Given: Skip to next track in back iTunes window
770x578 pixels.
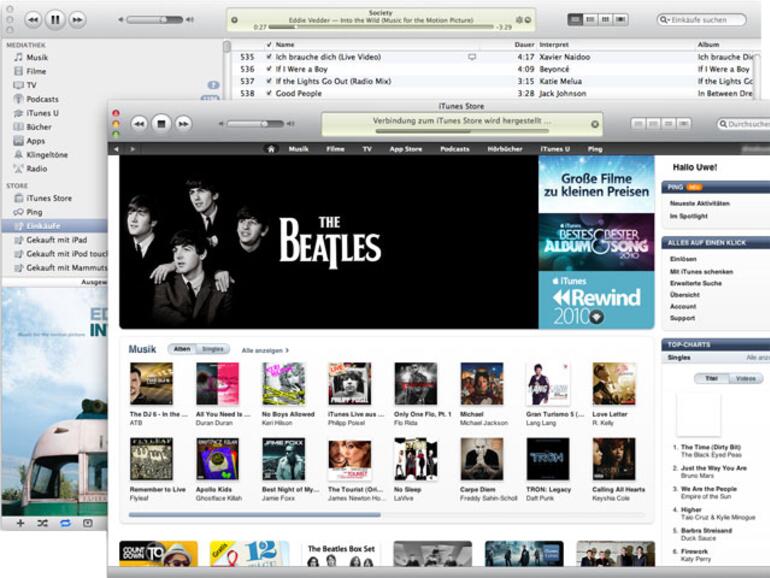Looking at the screenshot, I should (x=77, y=20).
